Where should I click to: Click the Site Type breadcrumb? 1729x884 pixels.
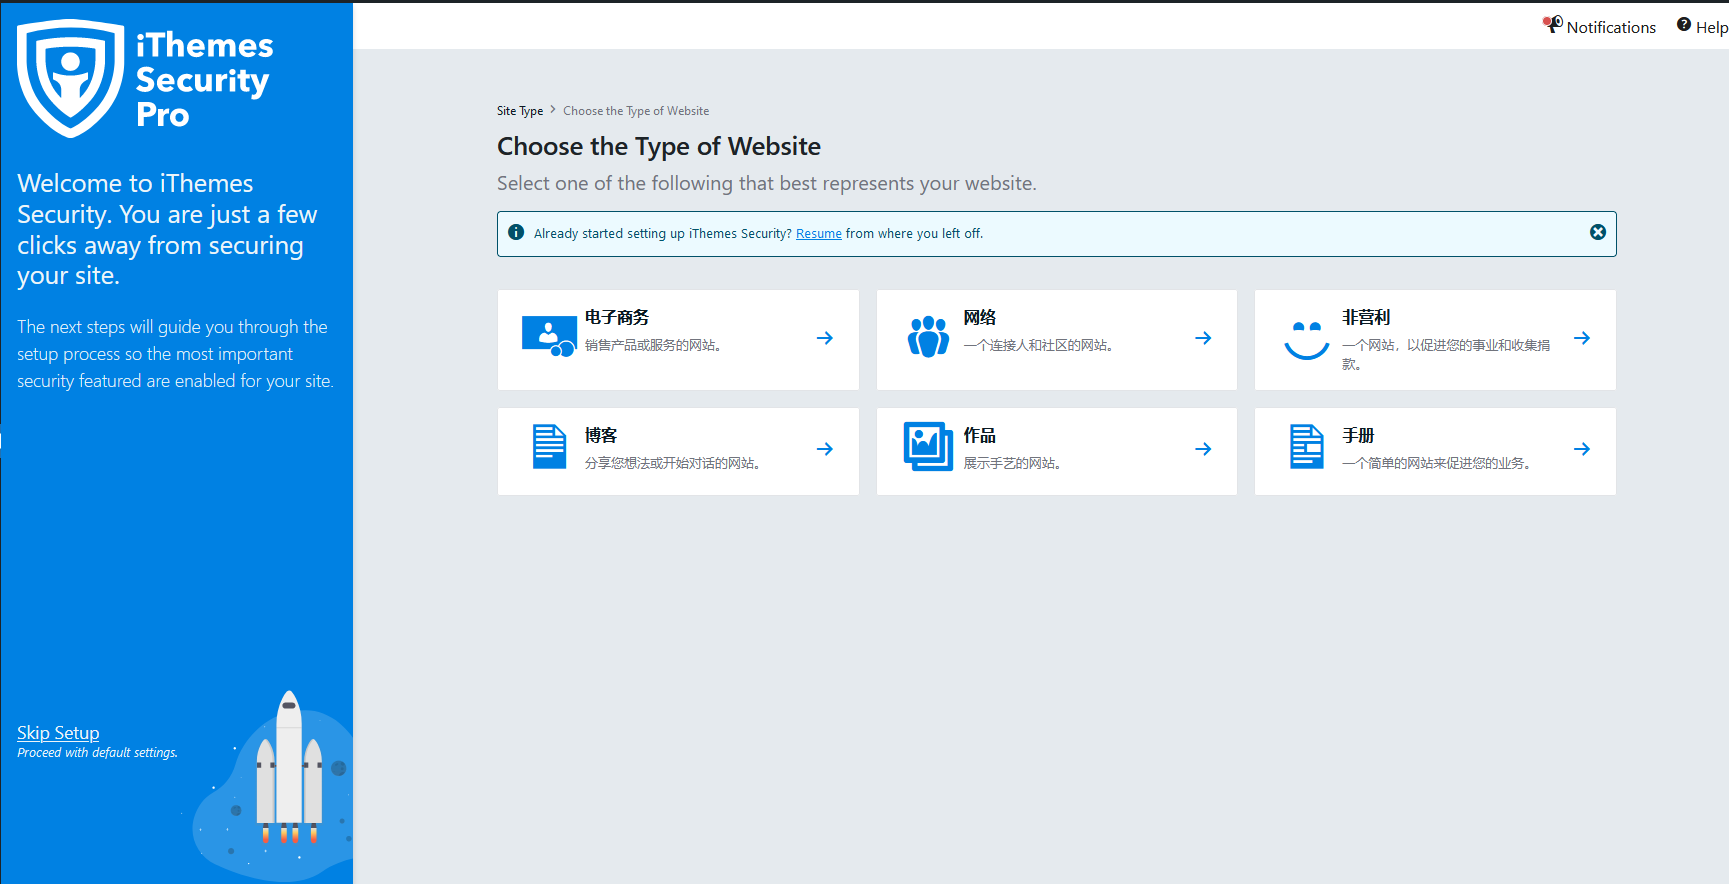[520, 111]
